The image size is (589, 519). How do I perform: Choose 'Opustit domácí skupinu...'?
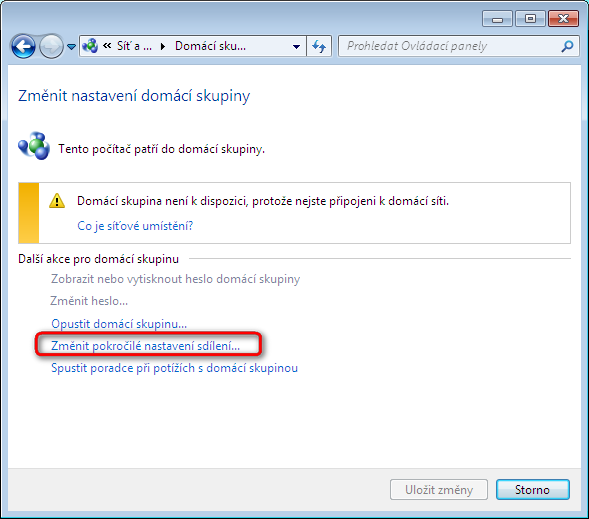119,324
